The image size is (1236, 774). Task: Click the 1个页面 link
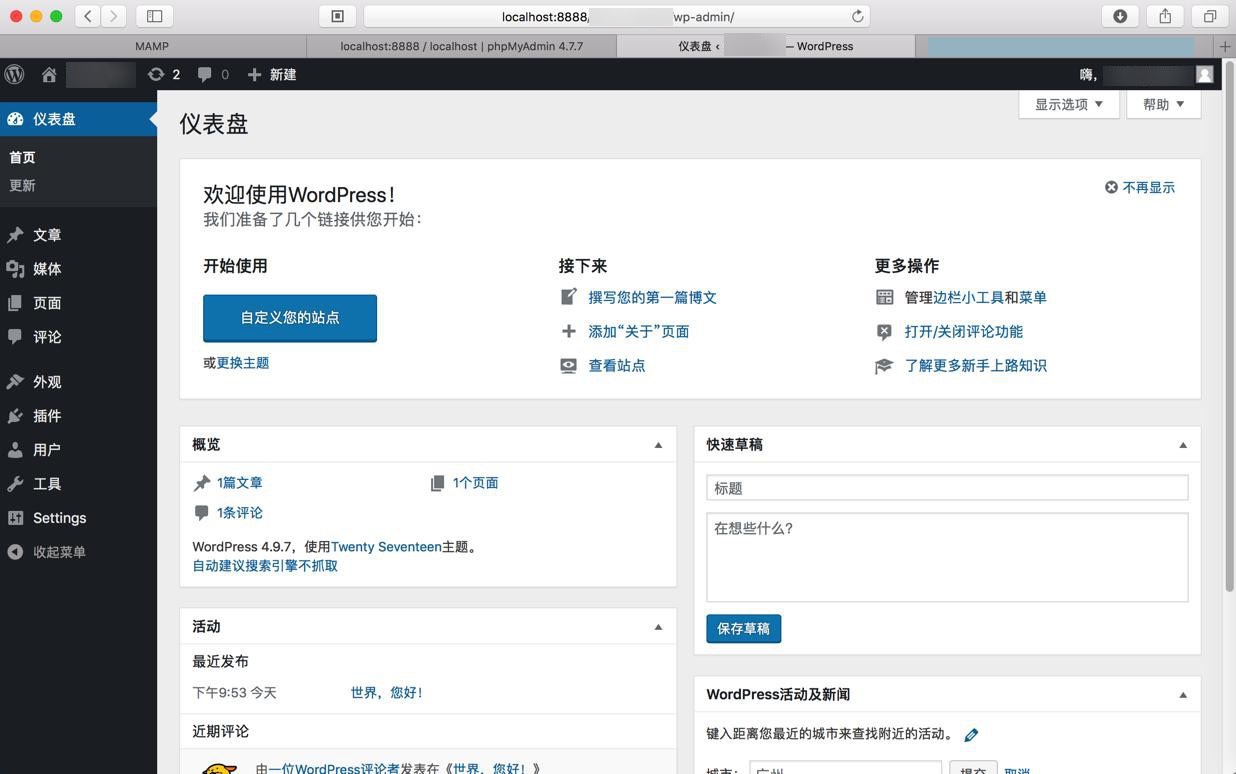(x=475, y=483)
